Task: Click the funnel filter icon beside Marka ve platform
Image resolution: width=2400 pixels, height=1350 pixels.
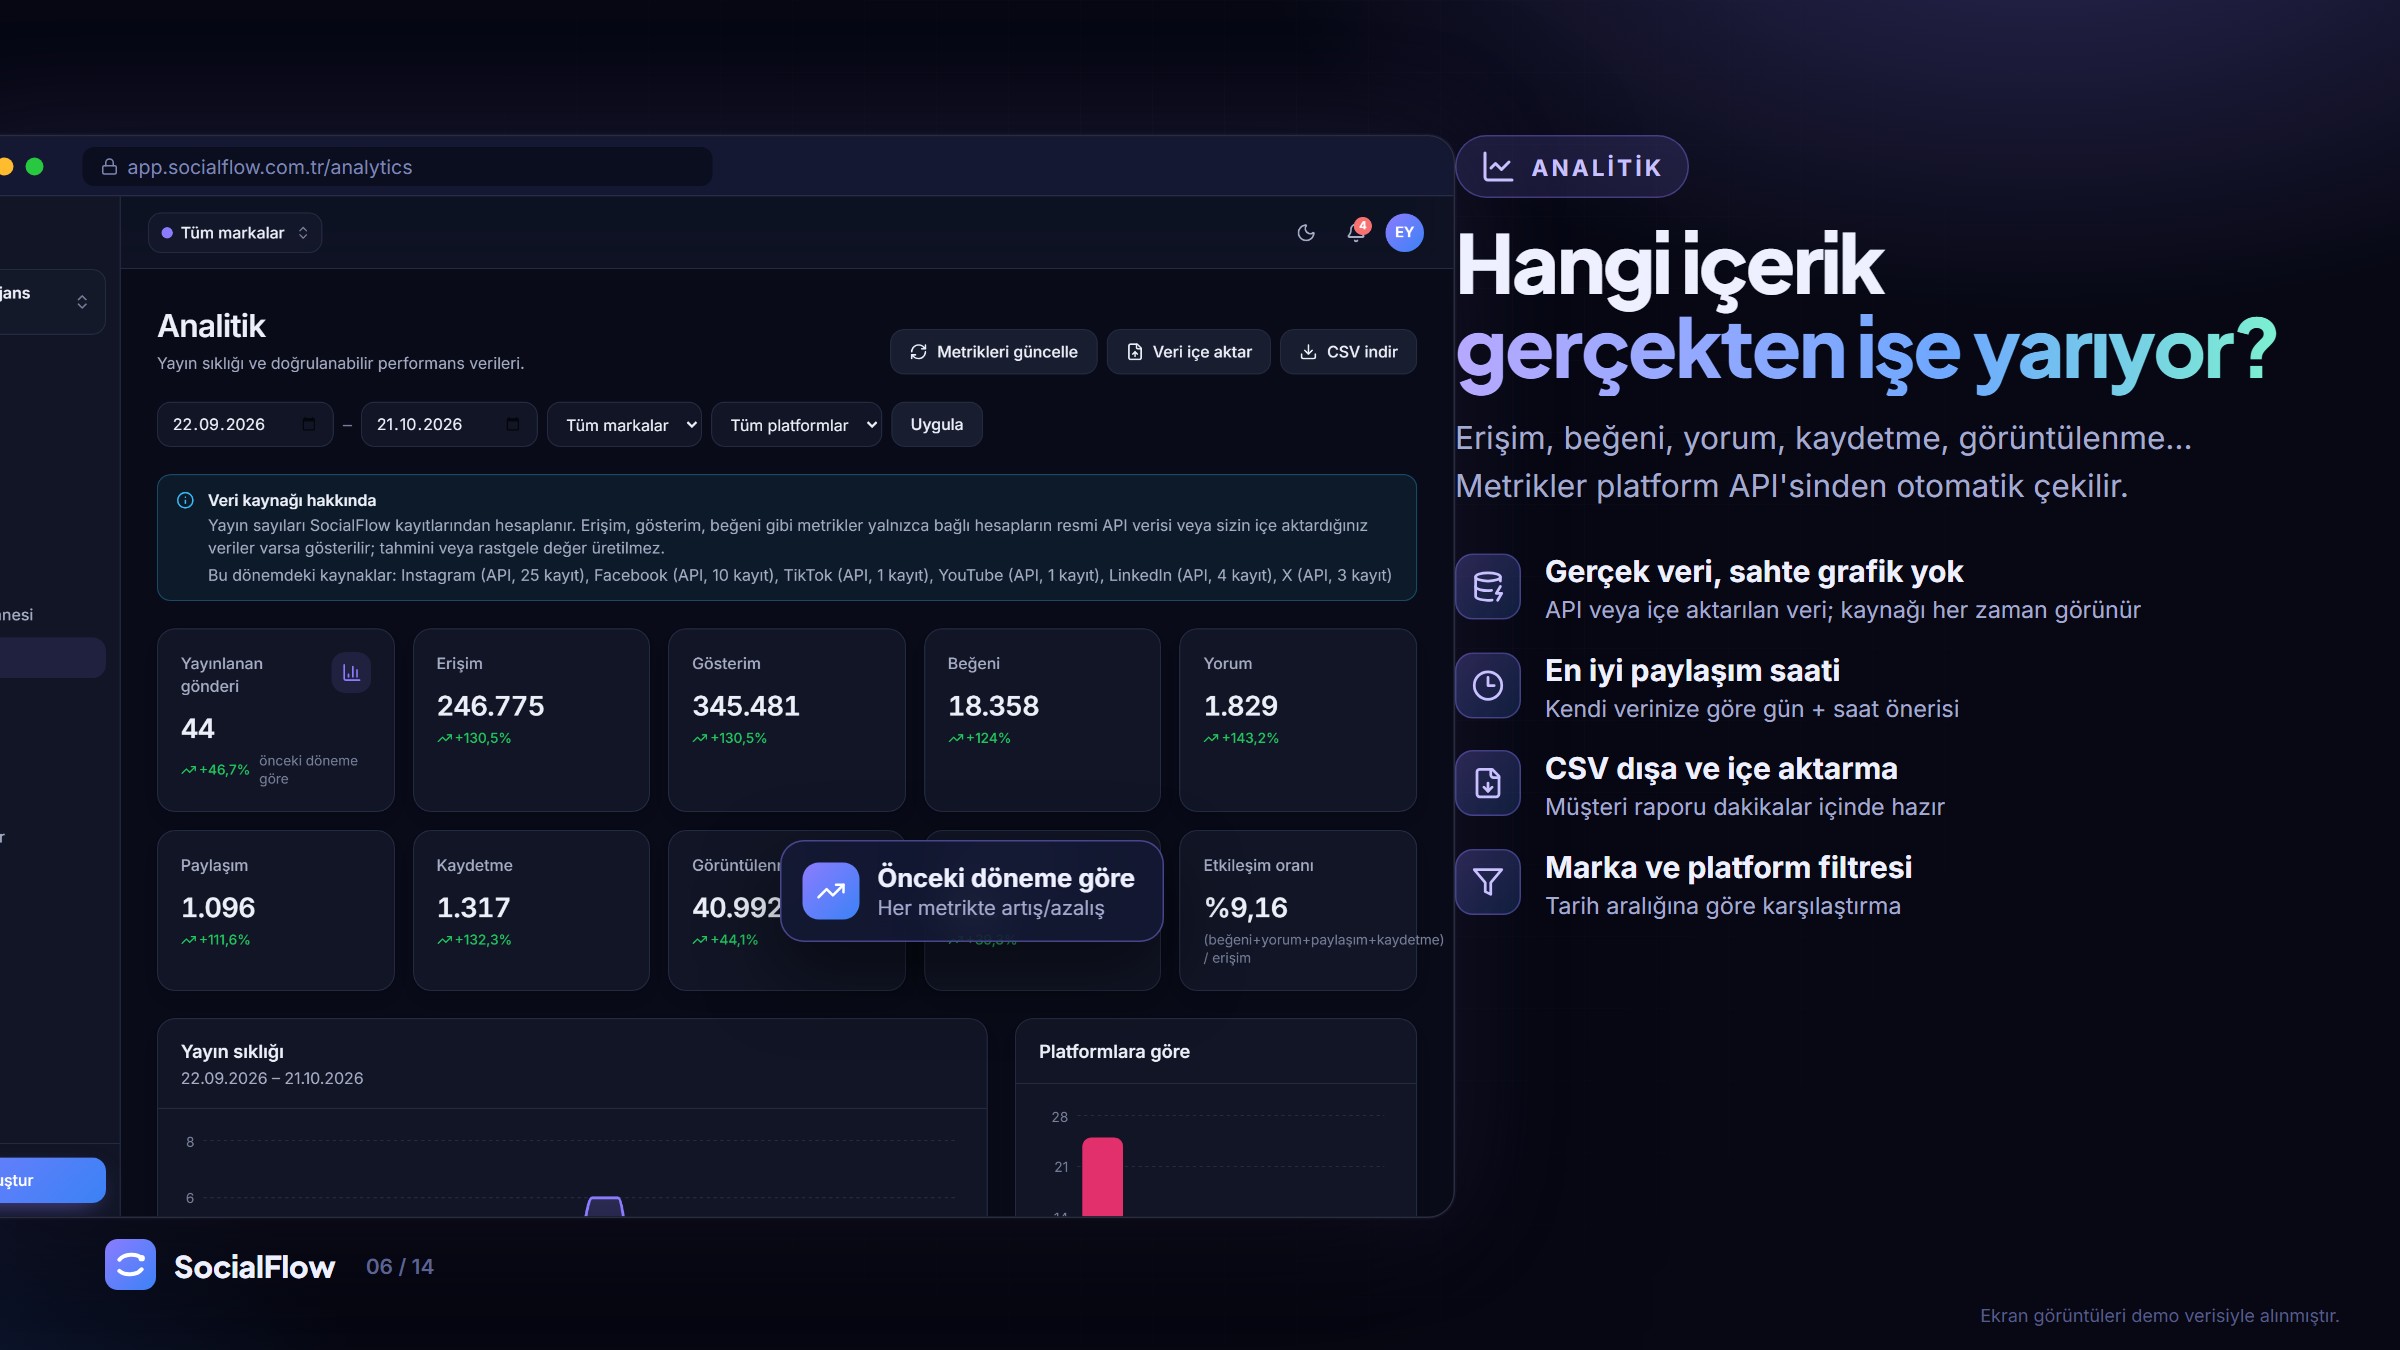Action: [x=1488, y=882]
